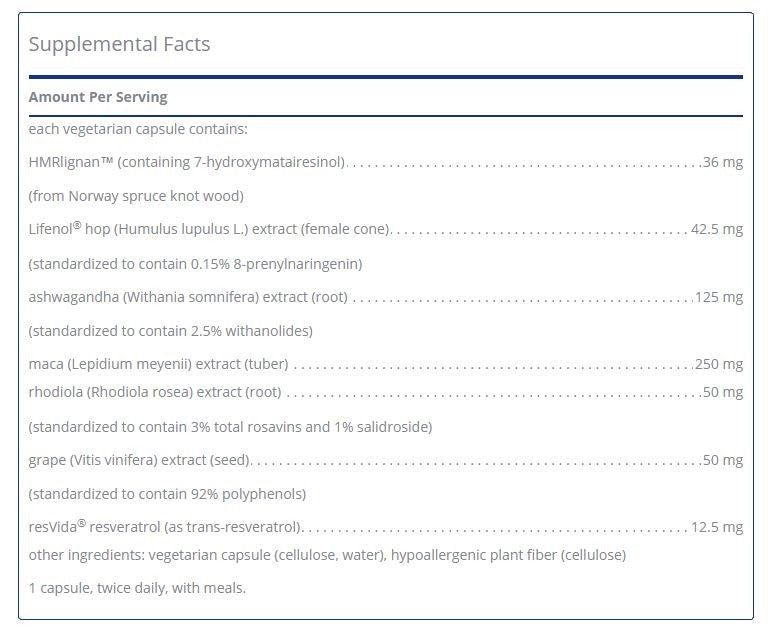The image size is (768, 637).
Task: Click the twice daily dosage instruction
Action: 137,588
